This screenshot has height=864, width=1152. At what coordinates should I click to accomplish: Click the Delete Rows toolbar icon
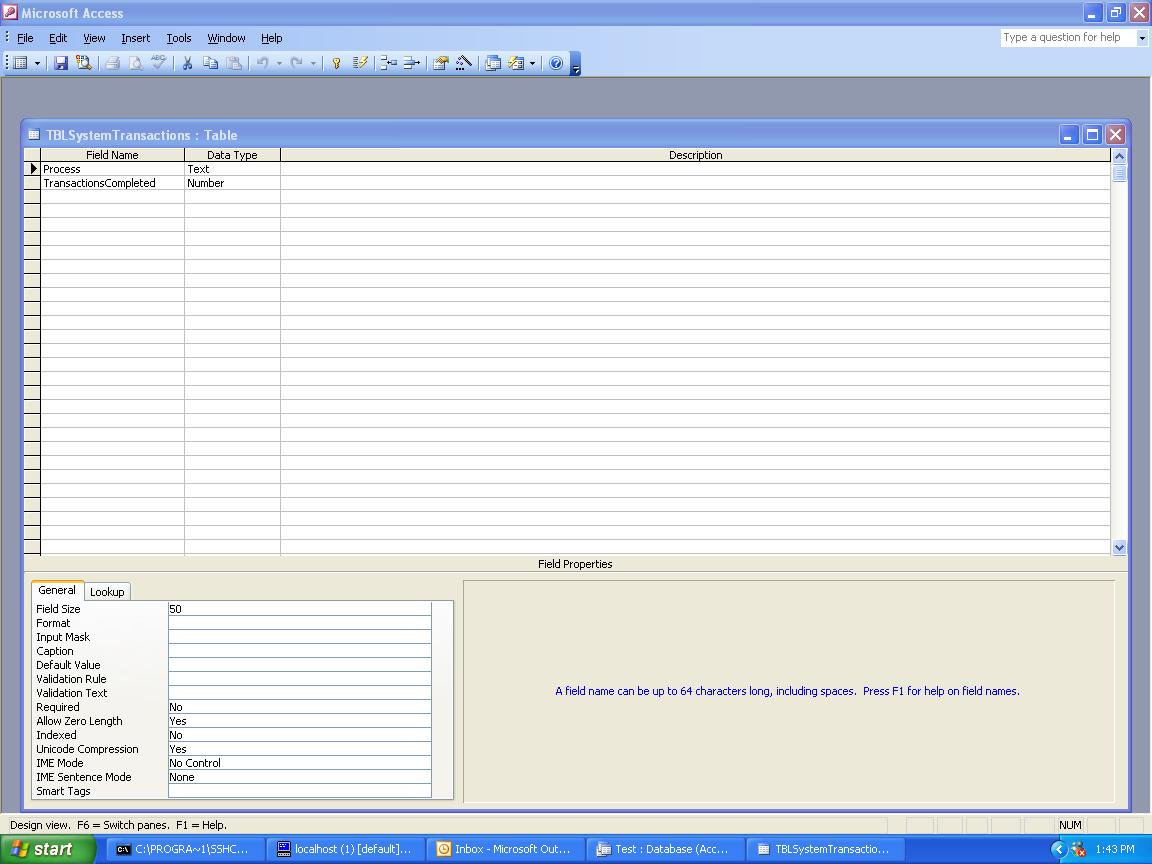pos(411,63)
